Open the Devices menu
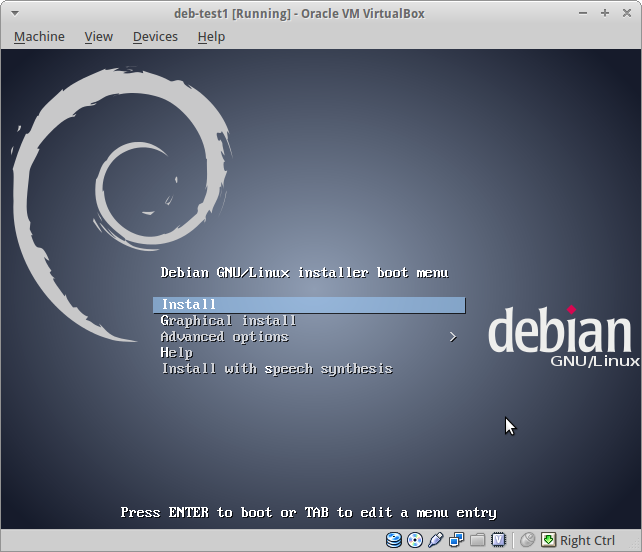This screenshot has width=642, height=552. [x=155, y=37]
